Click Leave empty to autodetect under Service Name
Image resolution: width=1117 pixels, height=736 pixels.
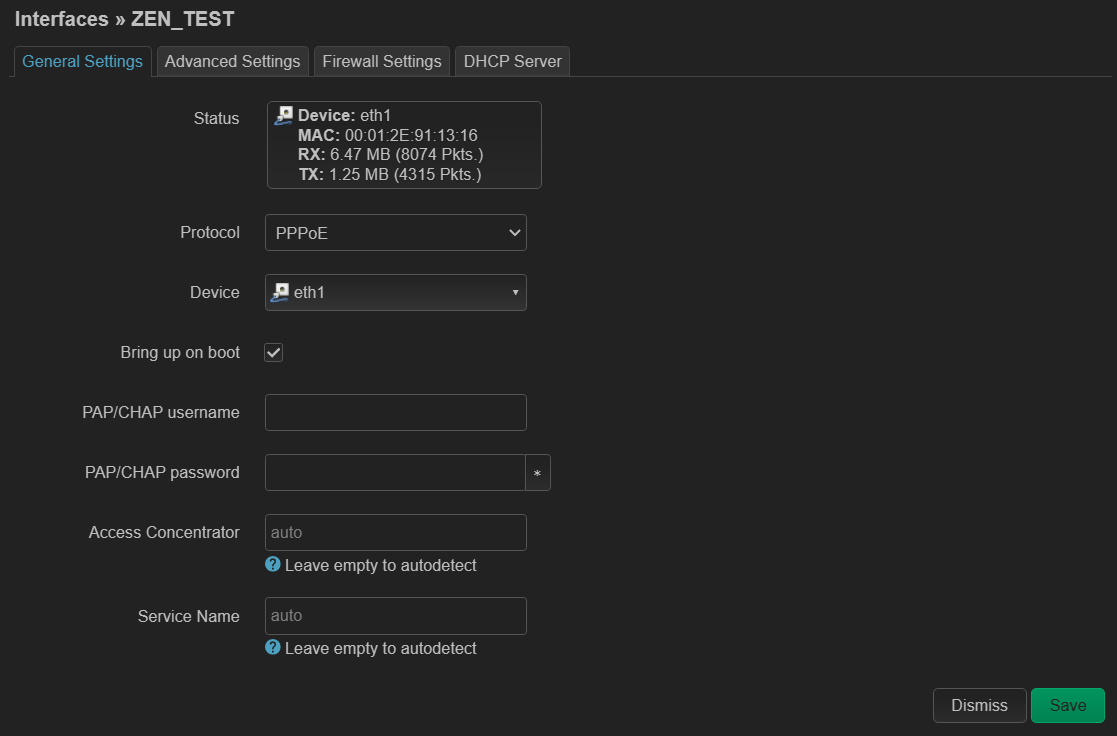pyautogui.click(x=380, y=648)
